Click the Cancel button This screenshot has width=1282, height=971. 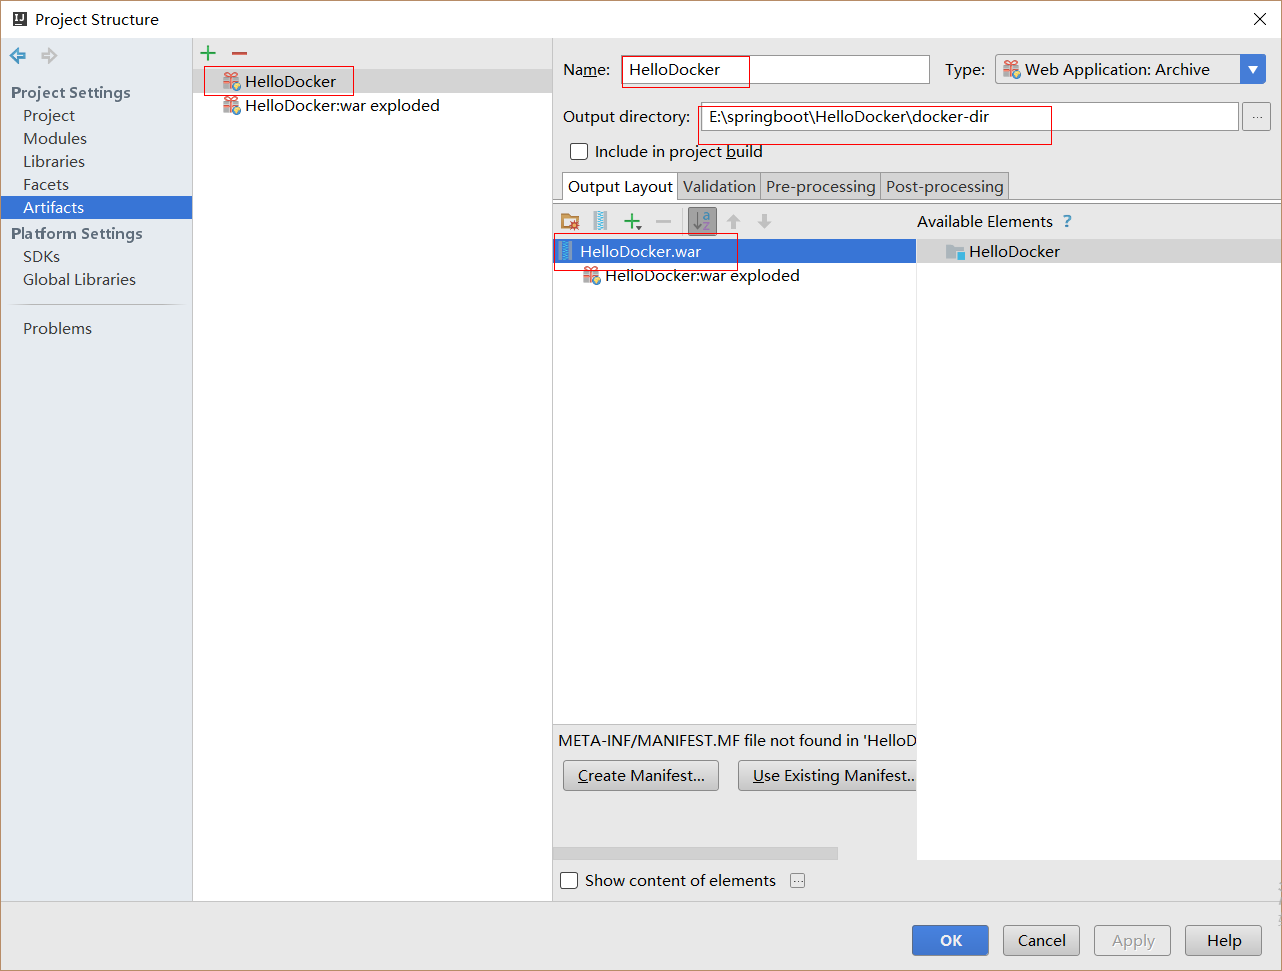1041,940
